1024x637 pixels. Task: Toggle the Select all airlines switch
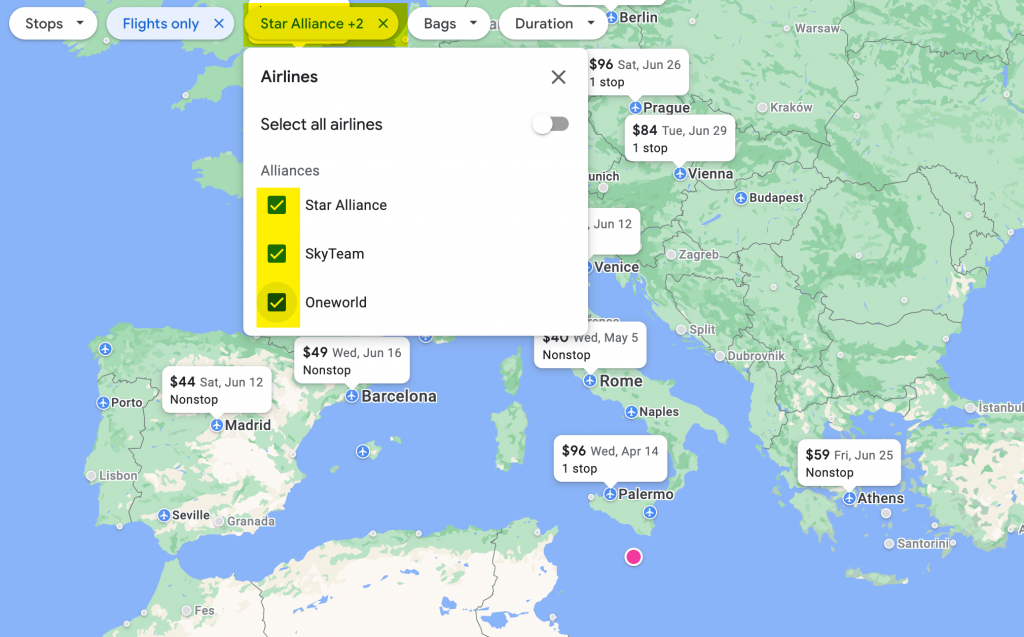[x=550, y=124]
